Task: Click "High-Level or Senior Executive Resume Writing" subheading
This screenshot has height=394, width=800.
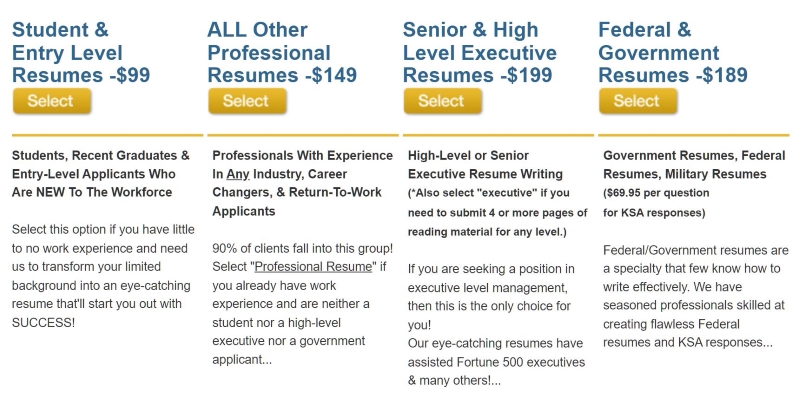Action: tap(485, 165)
